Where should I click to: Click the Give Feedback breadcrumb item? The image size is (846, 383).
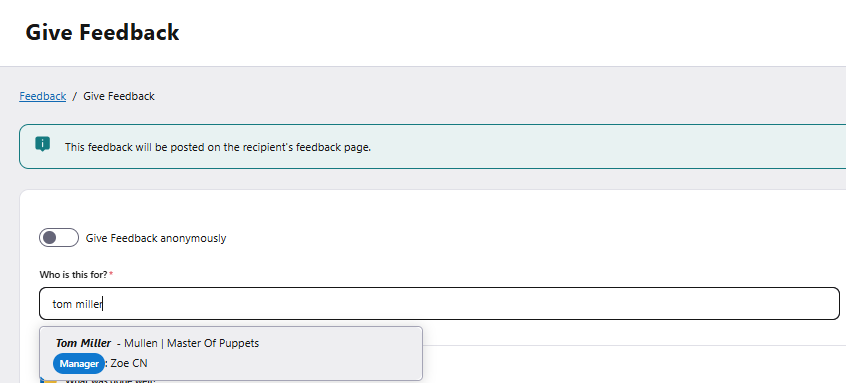pos(119,96)
